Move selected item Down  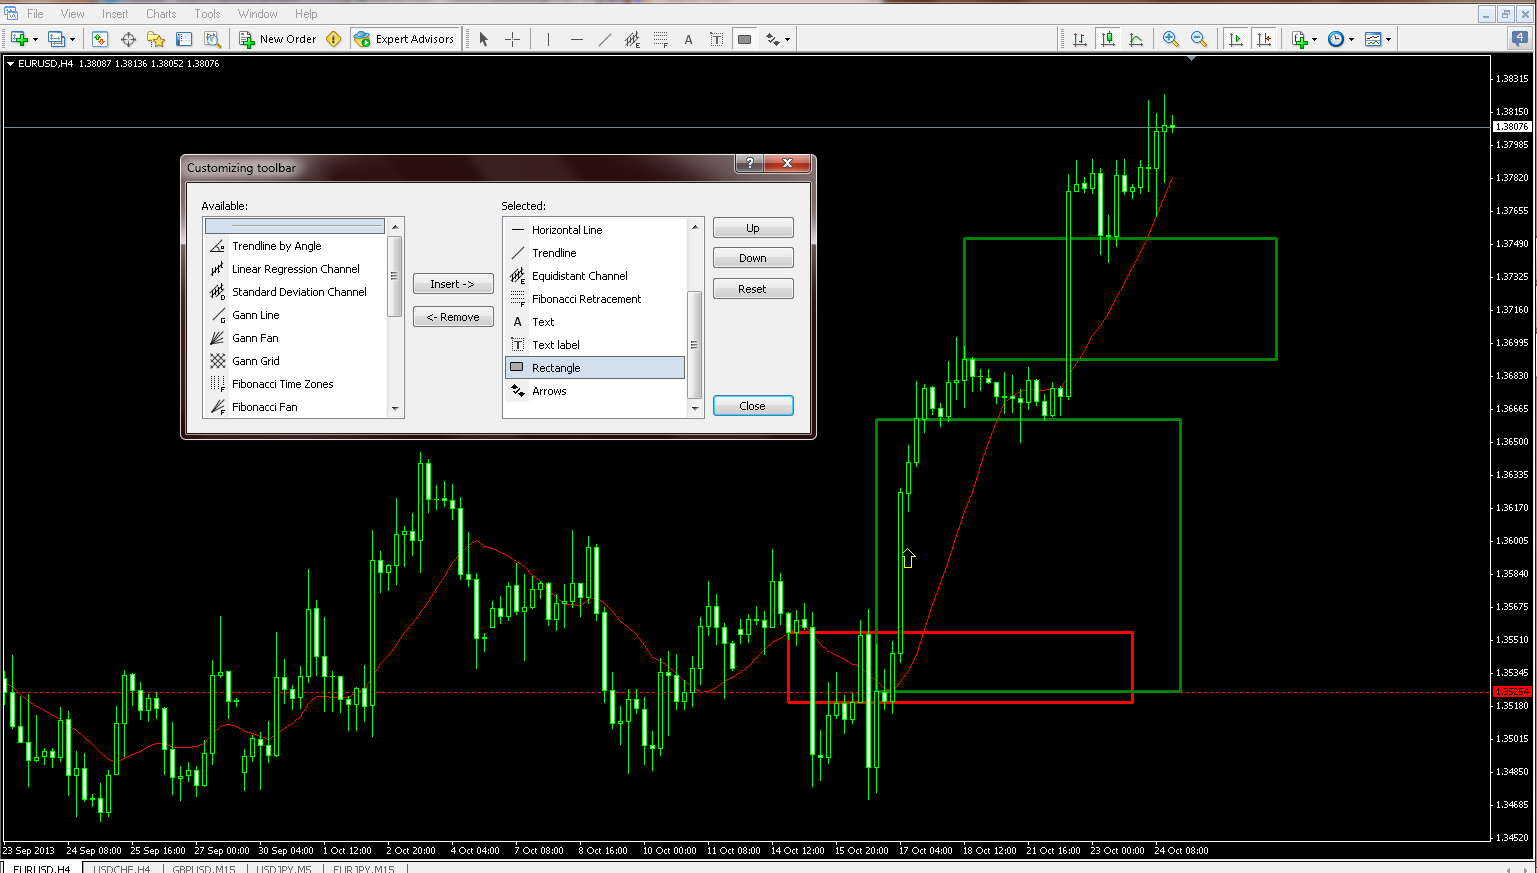pos(753,258)
